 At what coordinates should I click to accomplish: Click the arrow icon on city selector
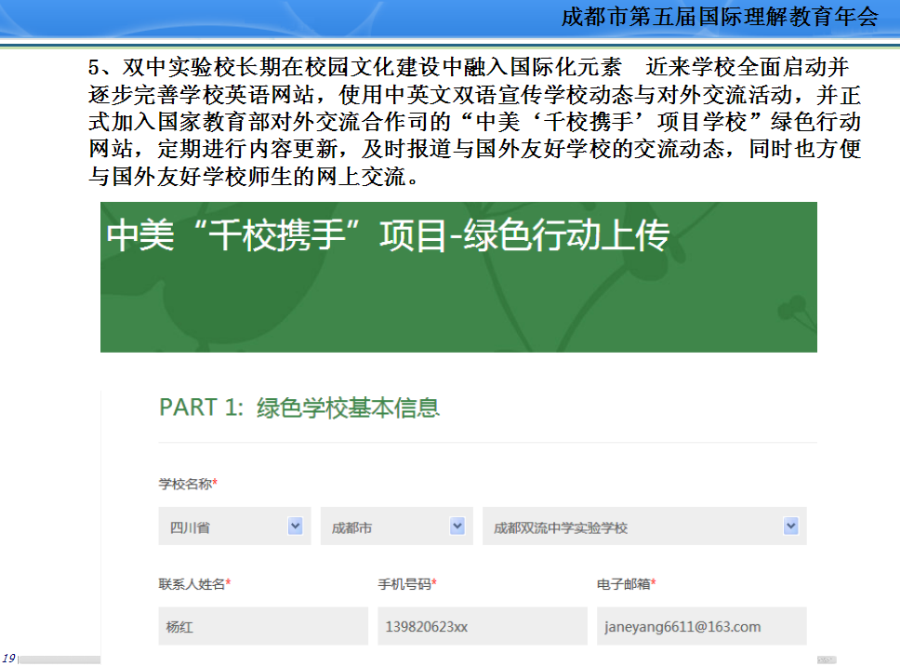457,526
